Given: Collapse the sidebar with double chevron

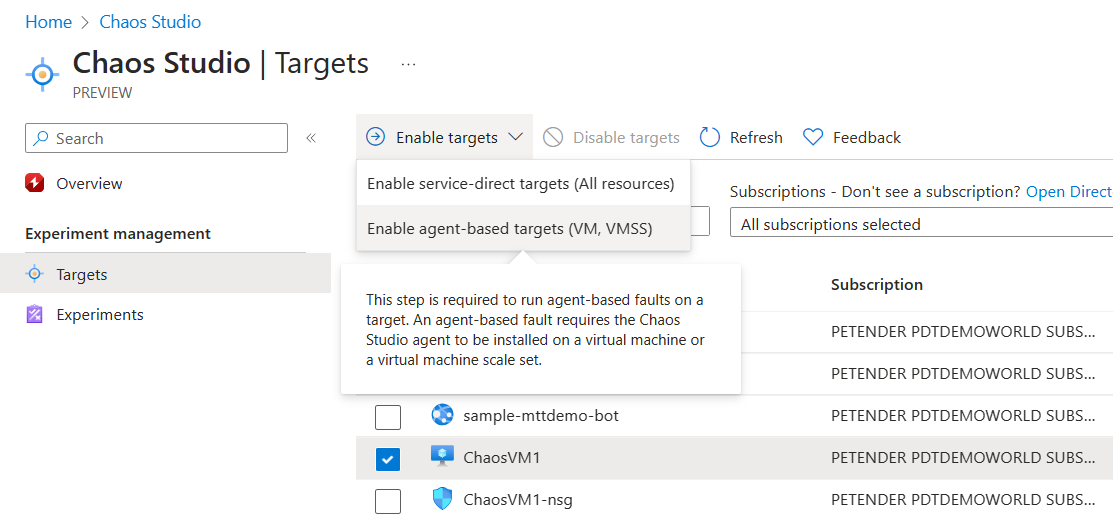Looking at the screenshot, I should 311,138.
